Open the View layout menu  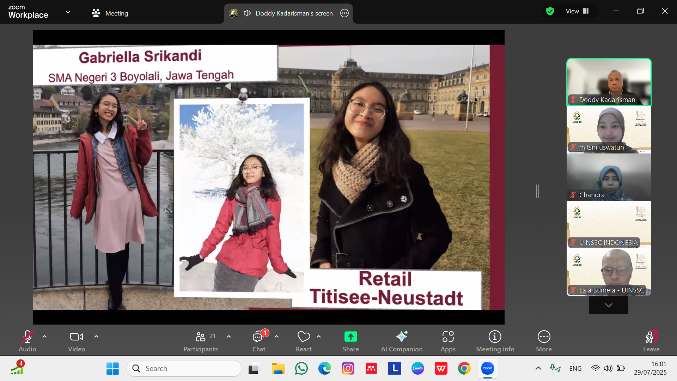tap(577, 11)
